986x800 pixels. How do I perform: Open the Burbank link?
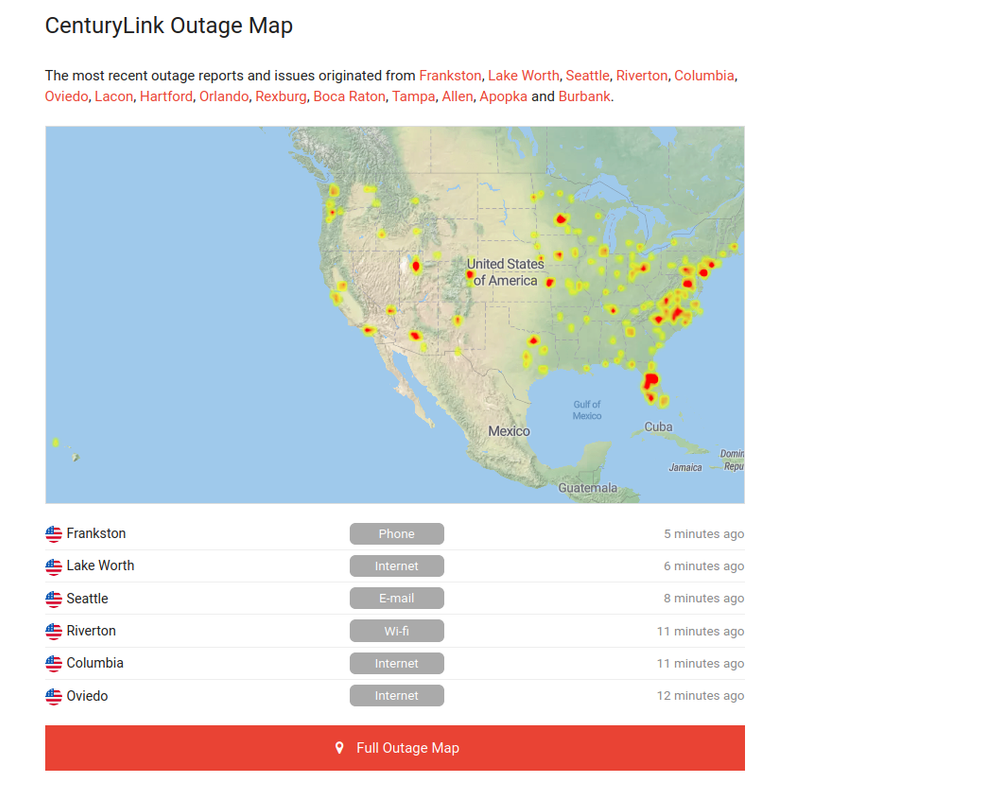pyautogui.click(x=584, y=96)
